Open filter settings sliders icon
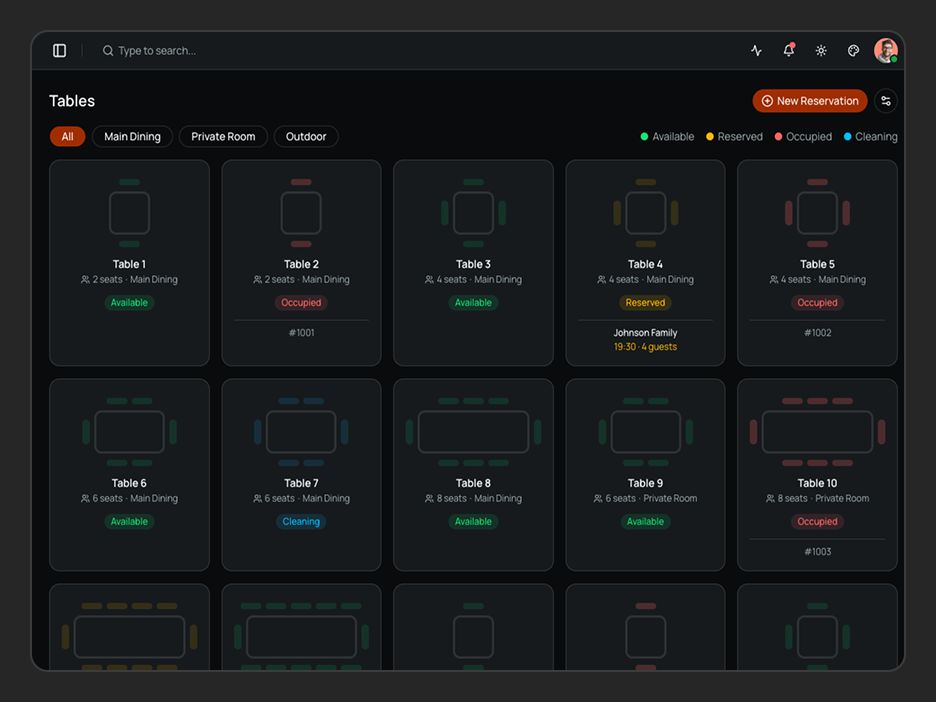 pyautogui.click(x=886, y=101)
